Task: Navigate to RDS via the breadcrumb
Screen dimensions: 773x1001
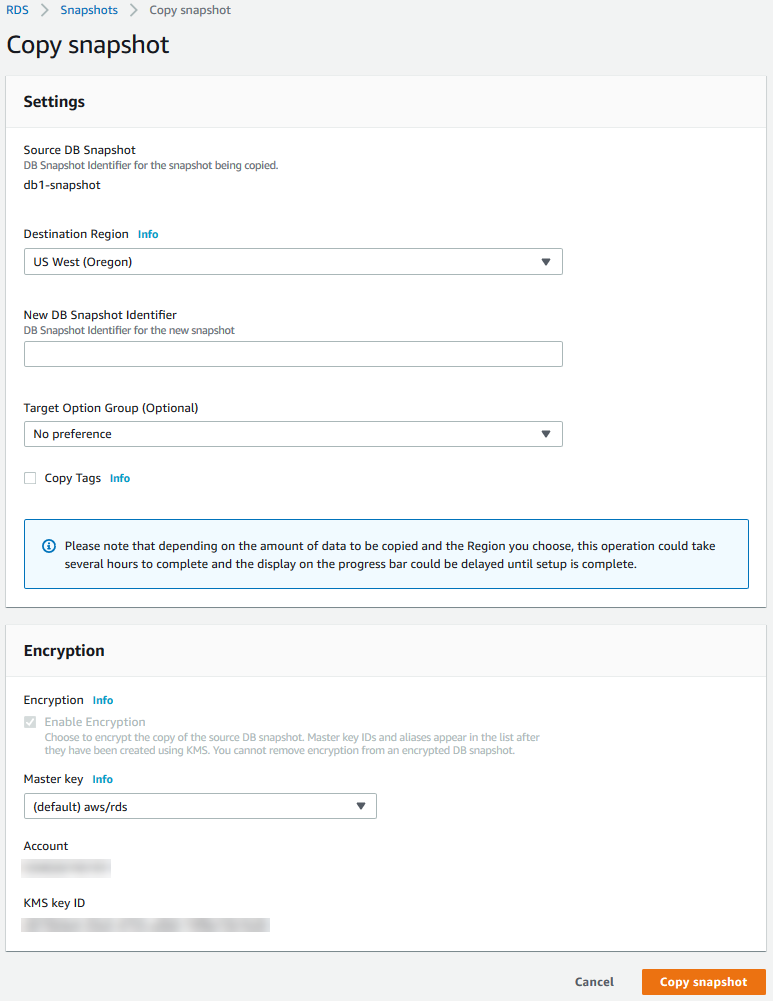Action: (18, 10)
